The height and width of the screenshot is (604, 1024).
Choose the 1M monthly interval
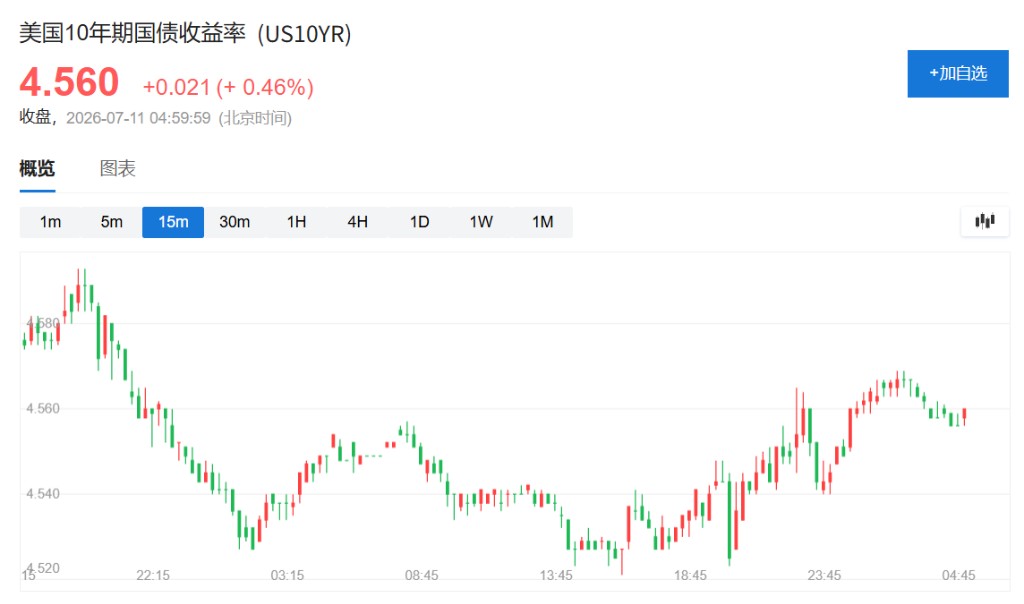[543, 222]
